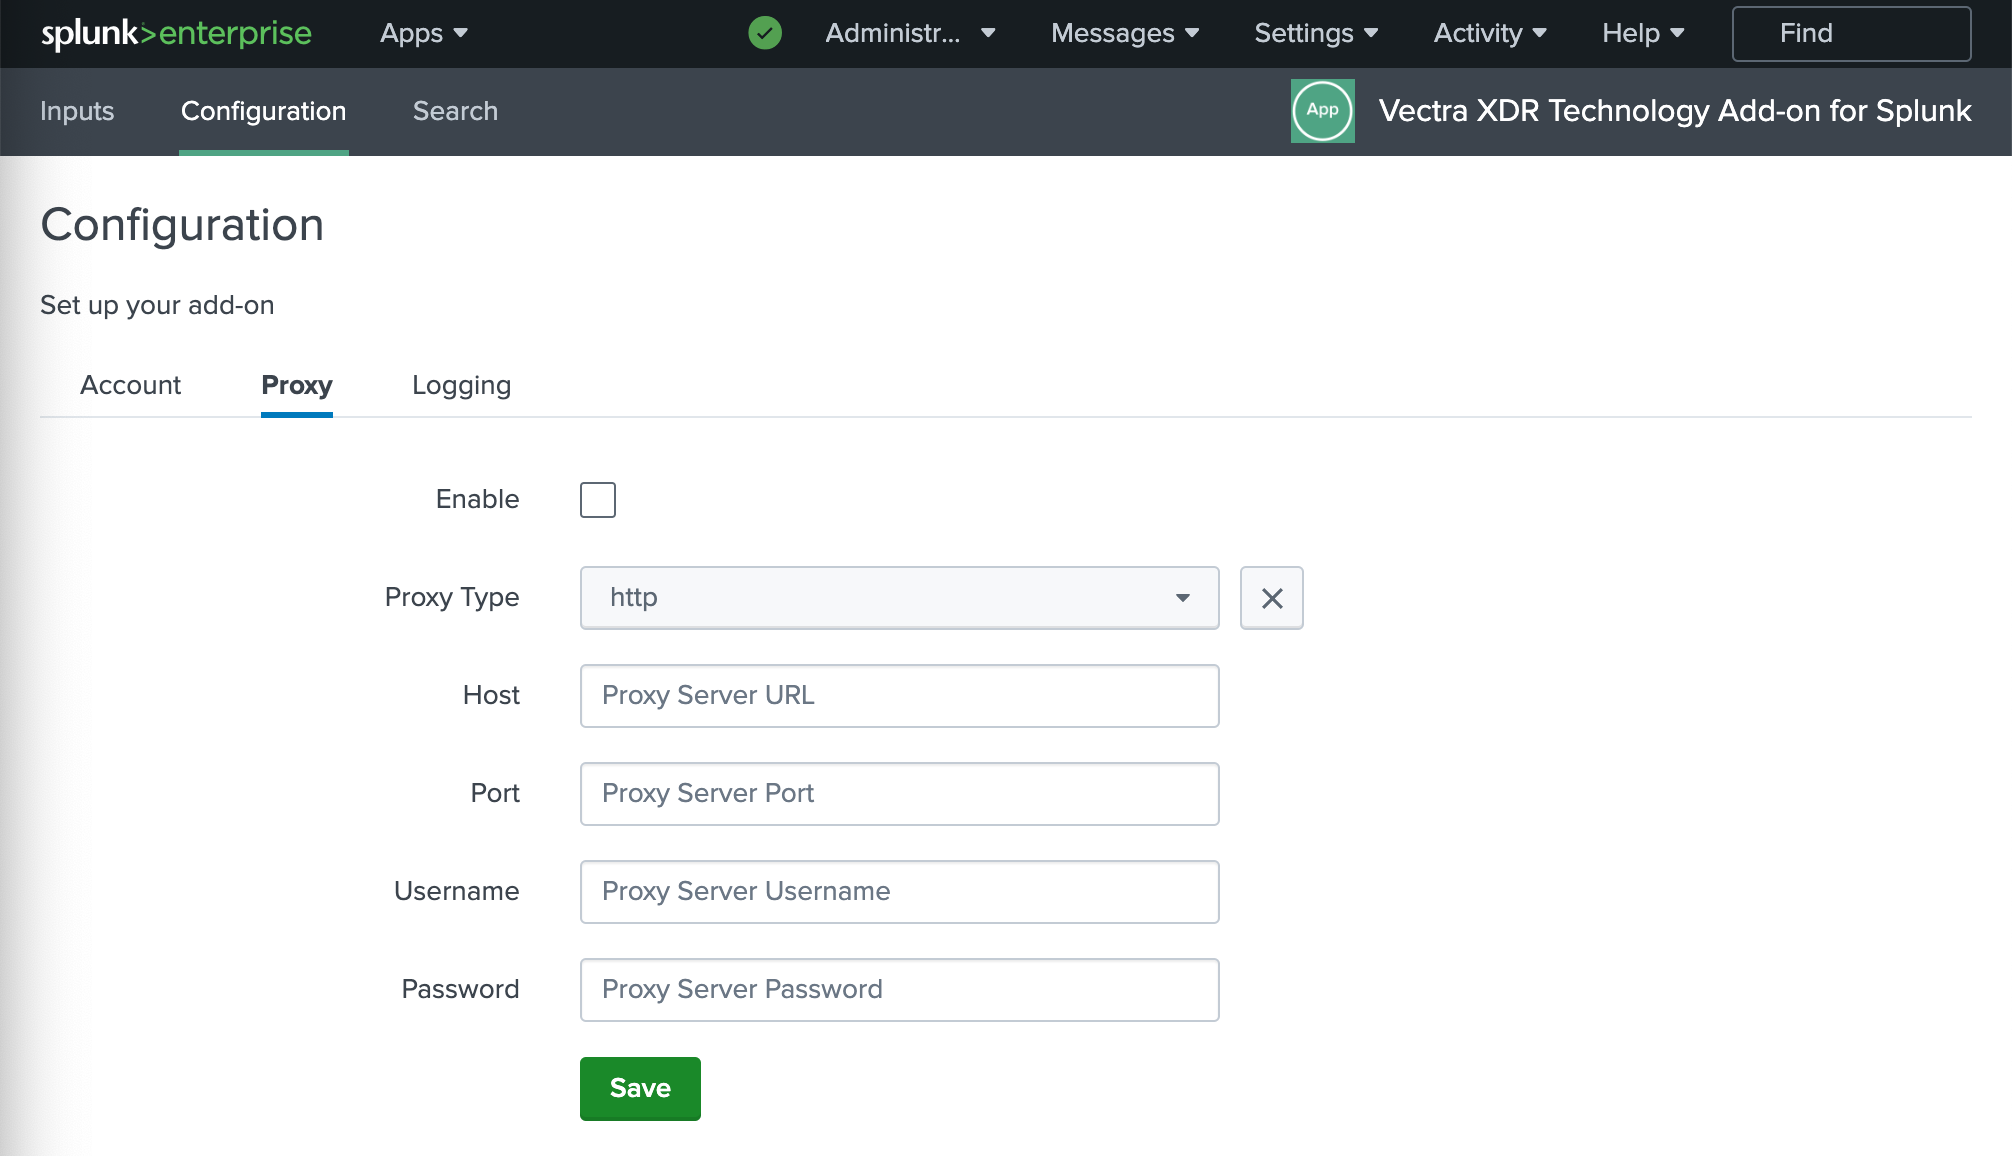2012x1156 pixels.
Task: Select http in the Proxy Type selector
Action: 898,598
